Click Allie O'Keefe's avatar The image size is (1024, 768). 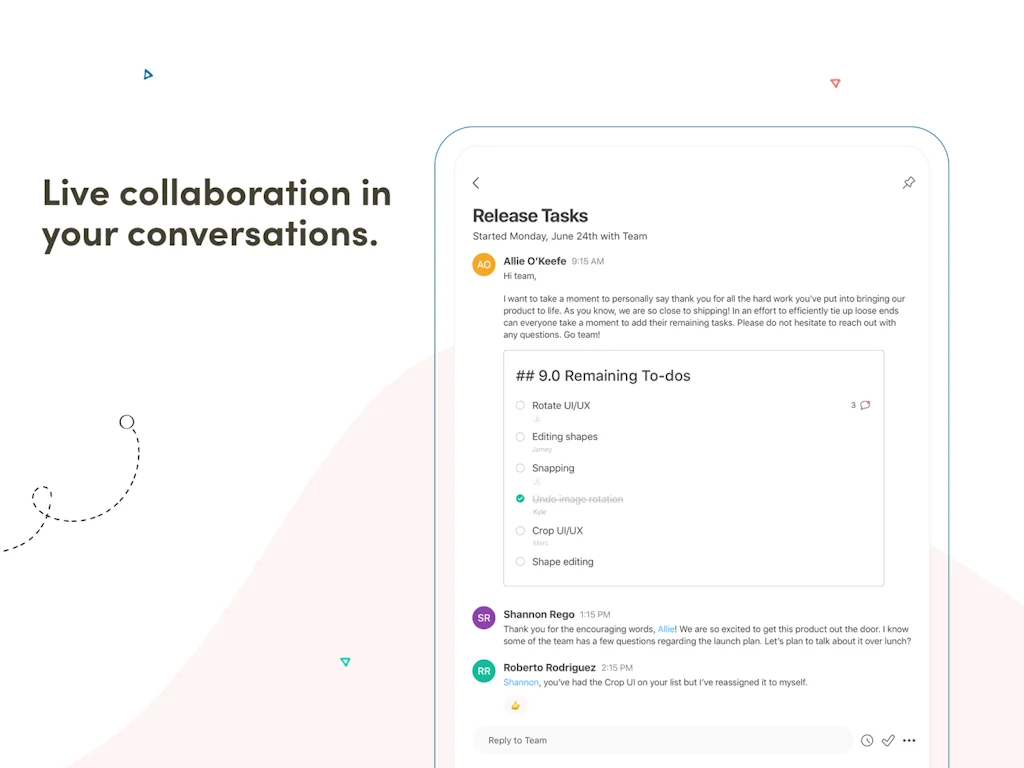pos(483,264)
